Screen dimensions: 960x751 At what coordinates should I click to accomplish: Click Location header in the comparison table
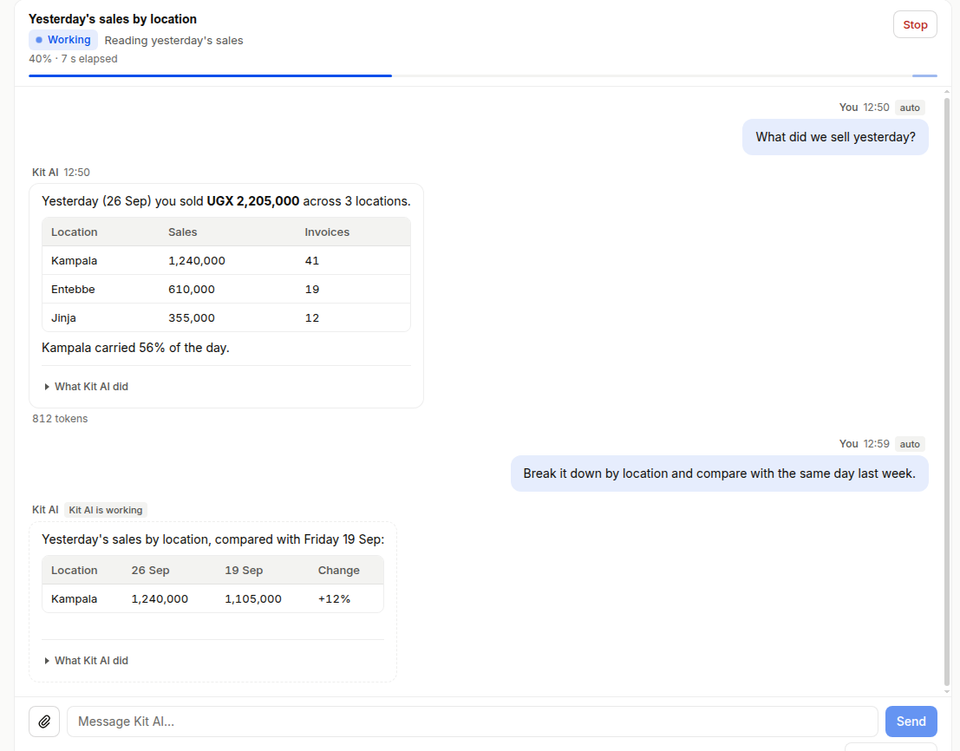pyautogui.click(x=74, y=570)
